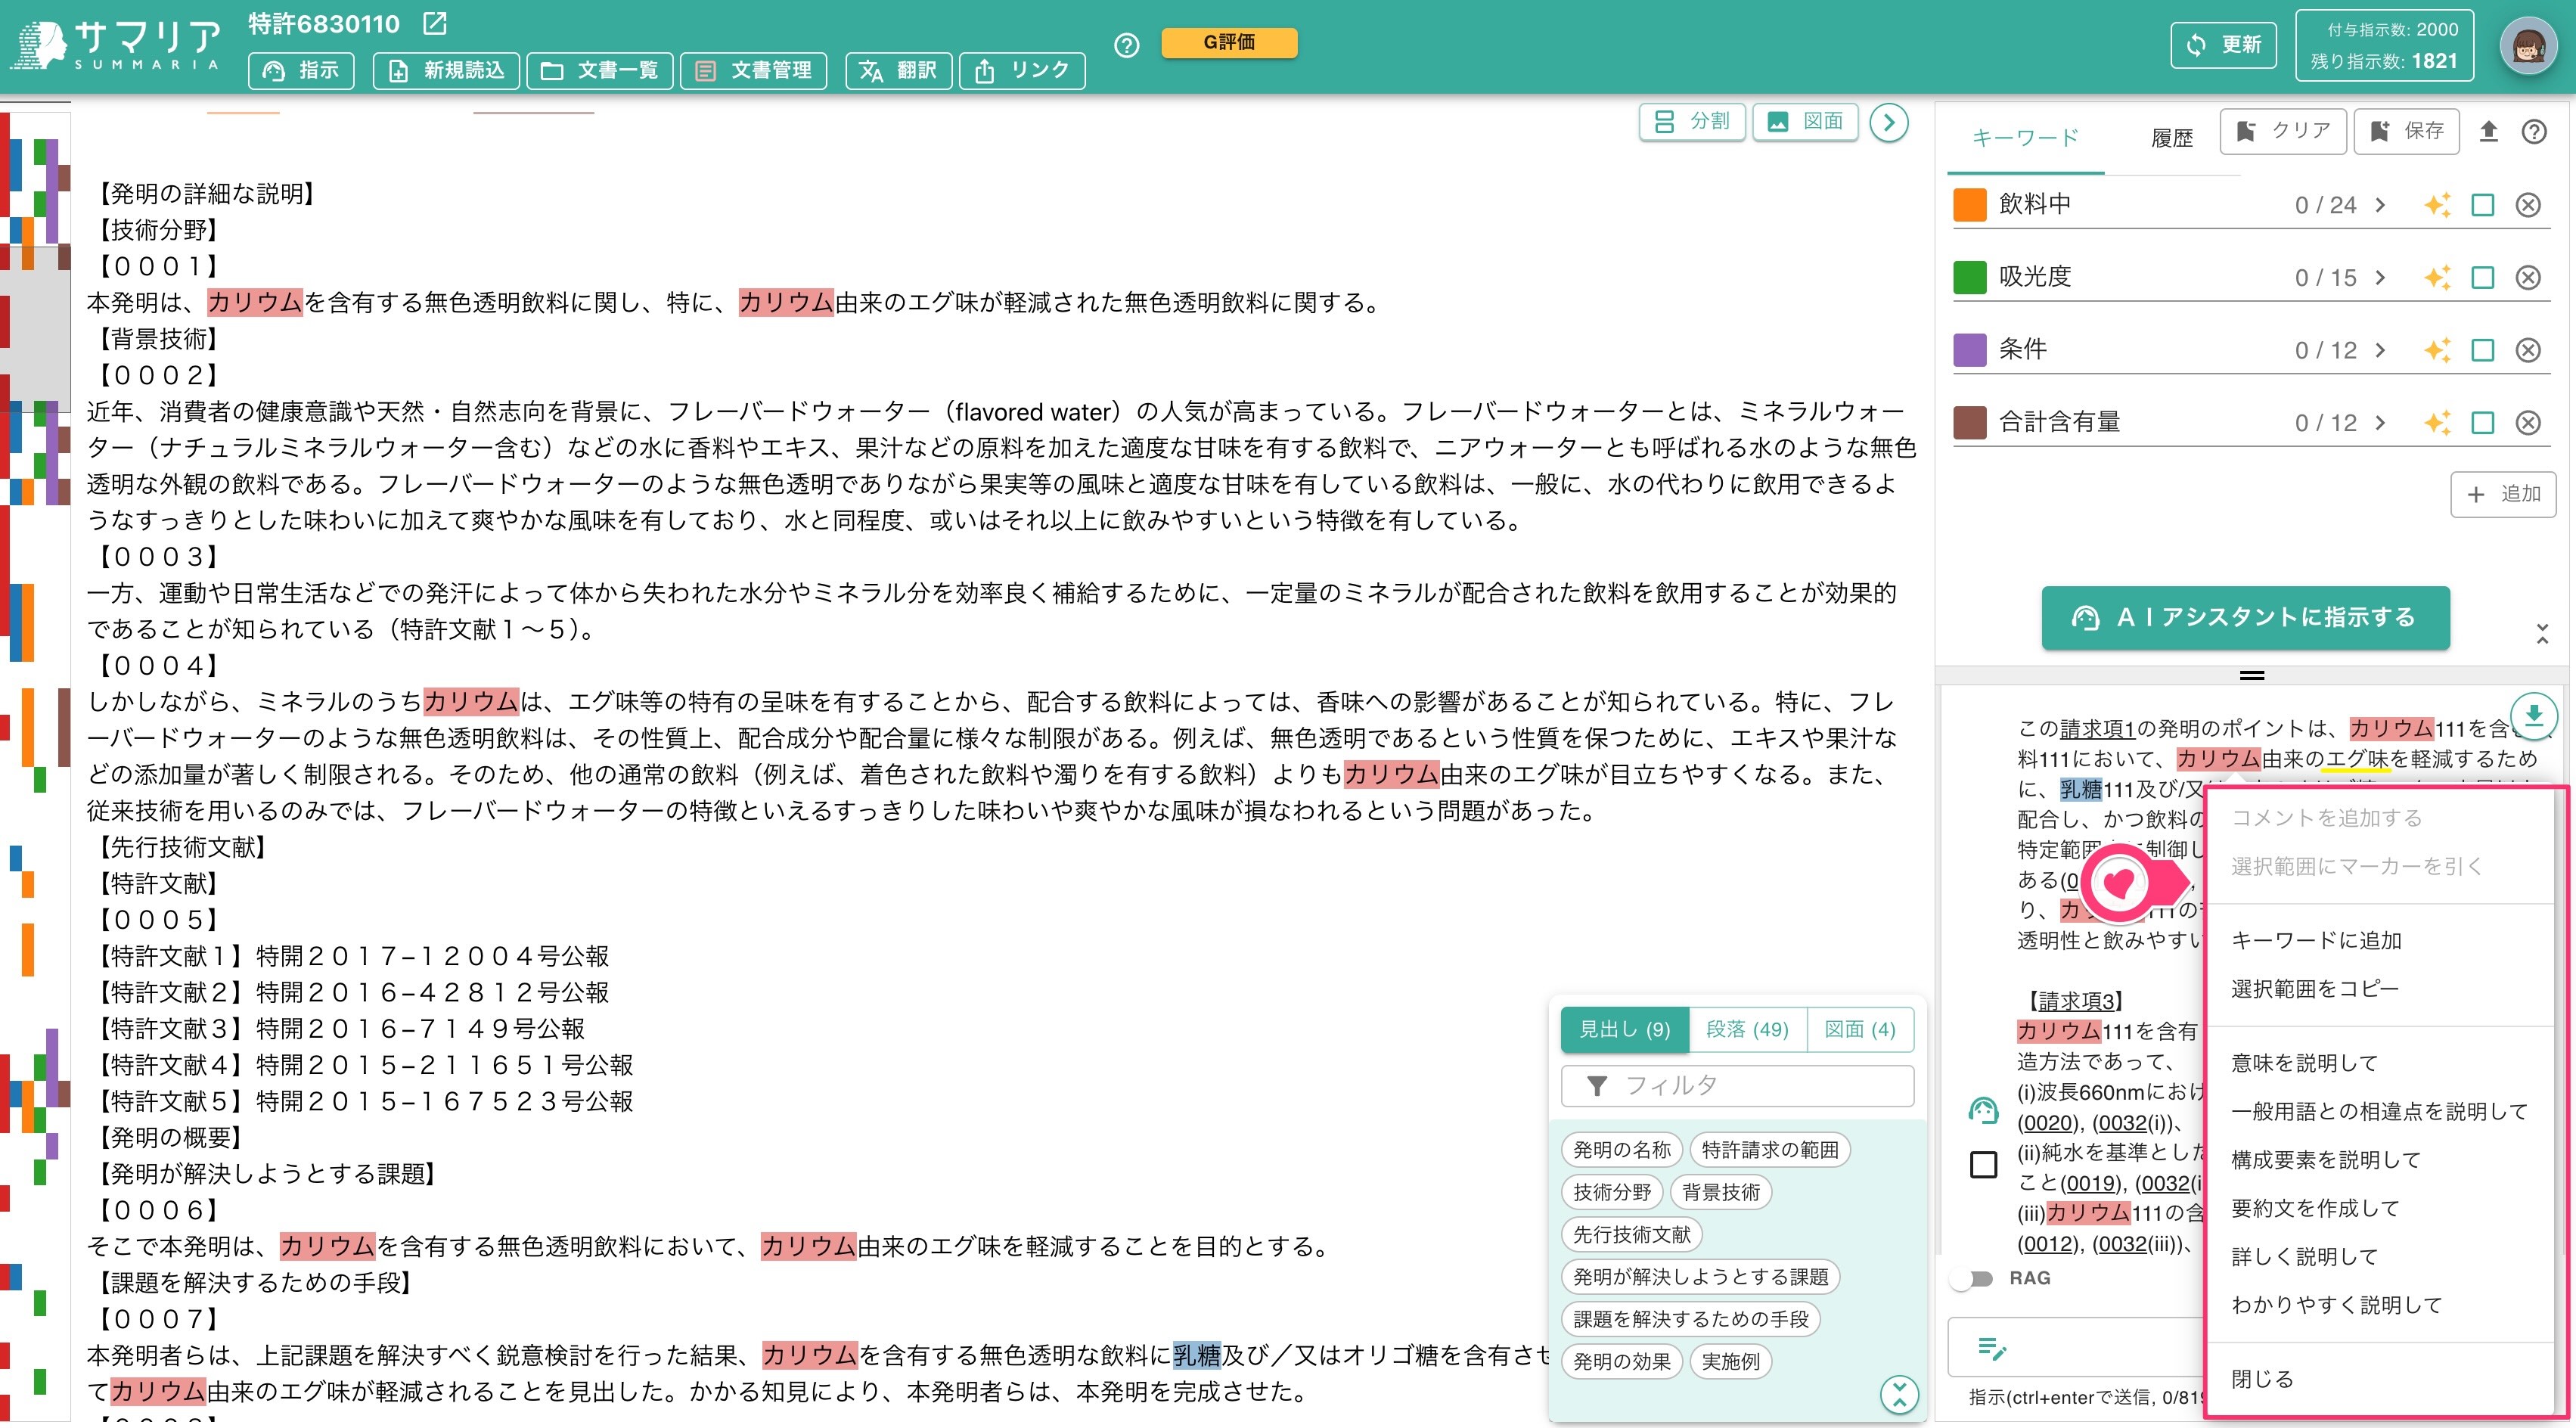Click the purple 条件 color swatch
Image resolution: width=2576 pixels, height=1428 pixels.
[1969, 350]
